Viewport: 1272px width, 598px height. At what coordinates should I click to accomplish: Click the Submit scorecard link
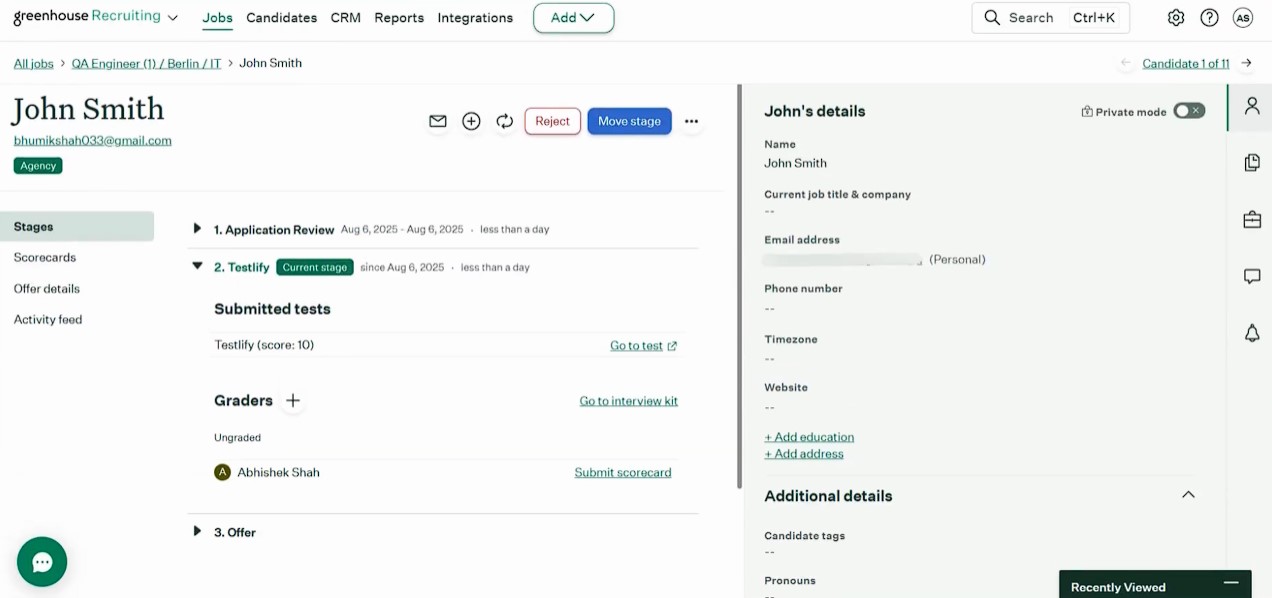[x=623, y=472]
